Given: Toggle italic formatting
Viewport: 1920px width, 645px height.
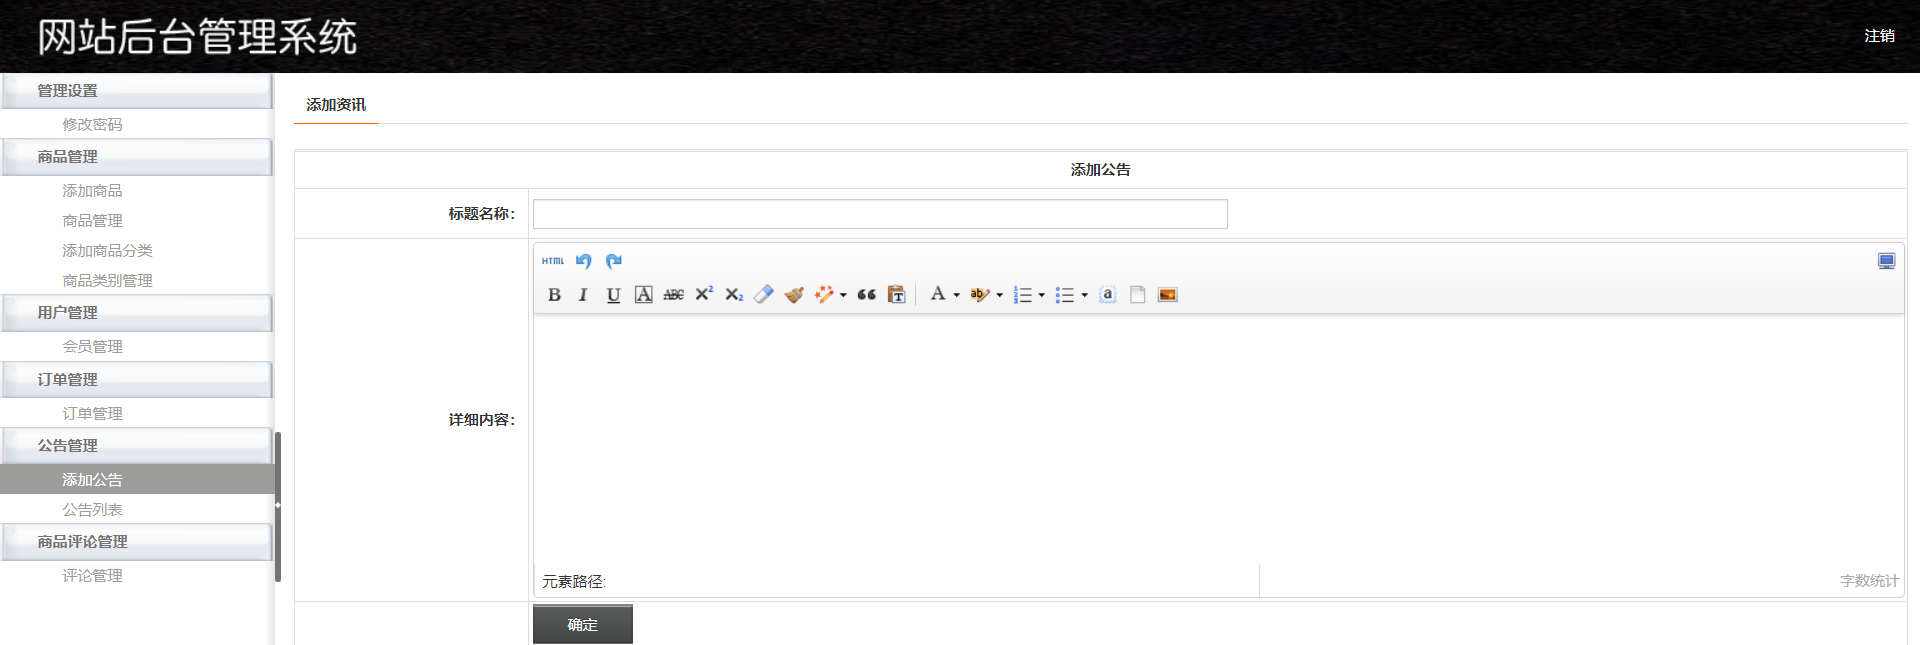Looking at the screenshot, I should click(583, 295).
